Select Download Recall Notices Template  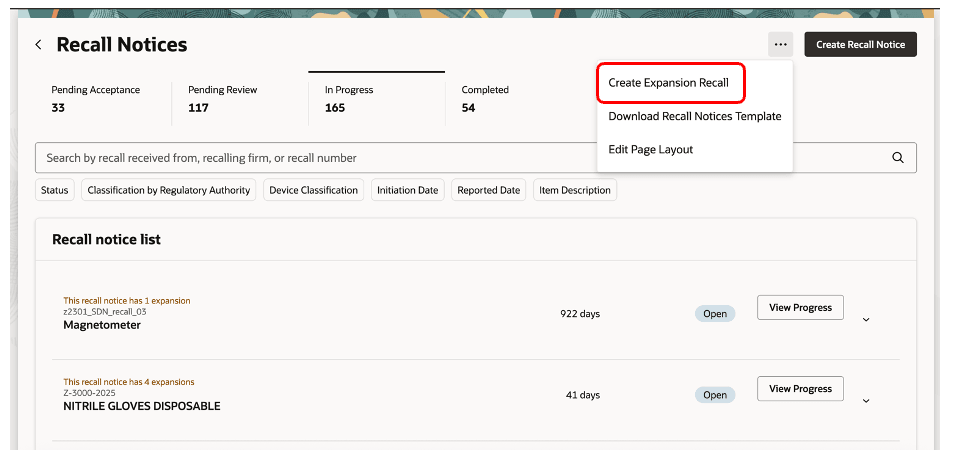pos(694,116)
